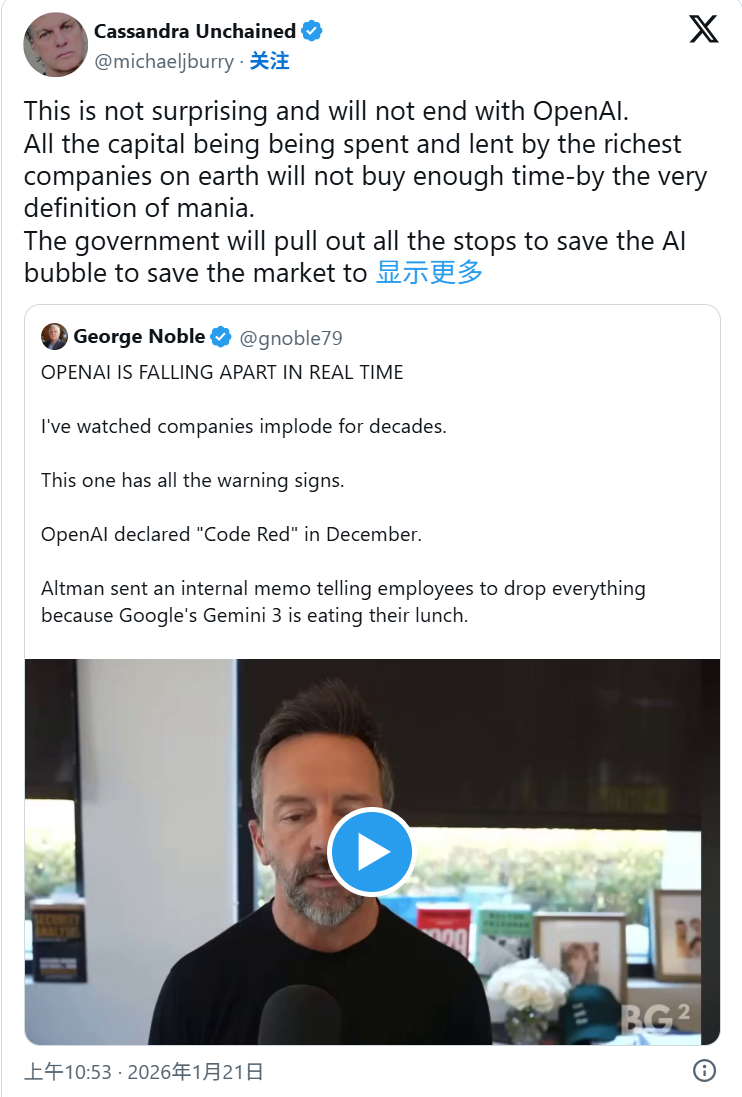
Task: Click the books on the video's left shelf
Action: pyautogui.click(x=58, y=940)
